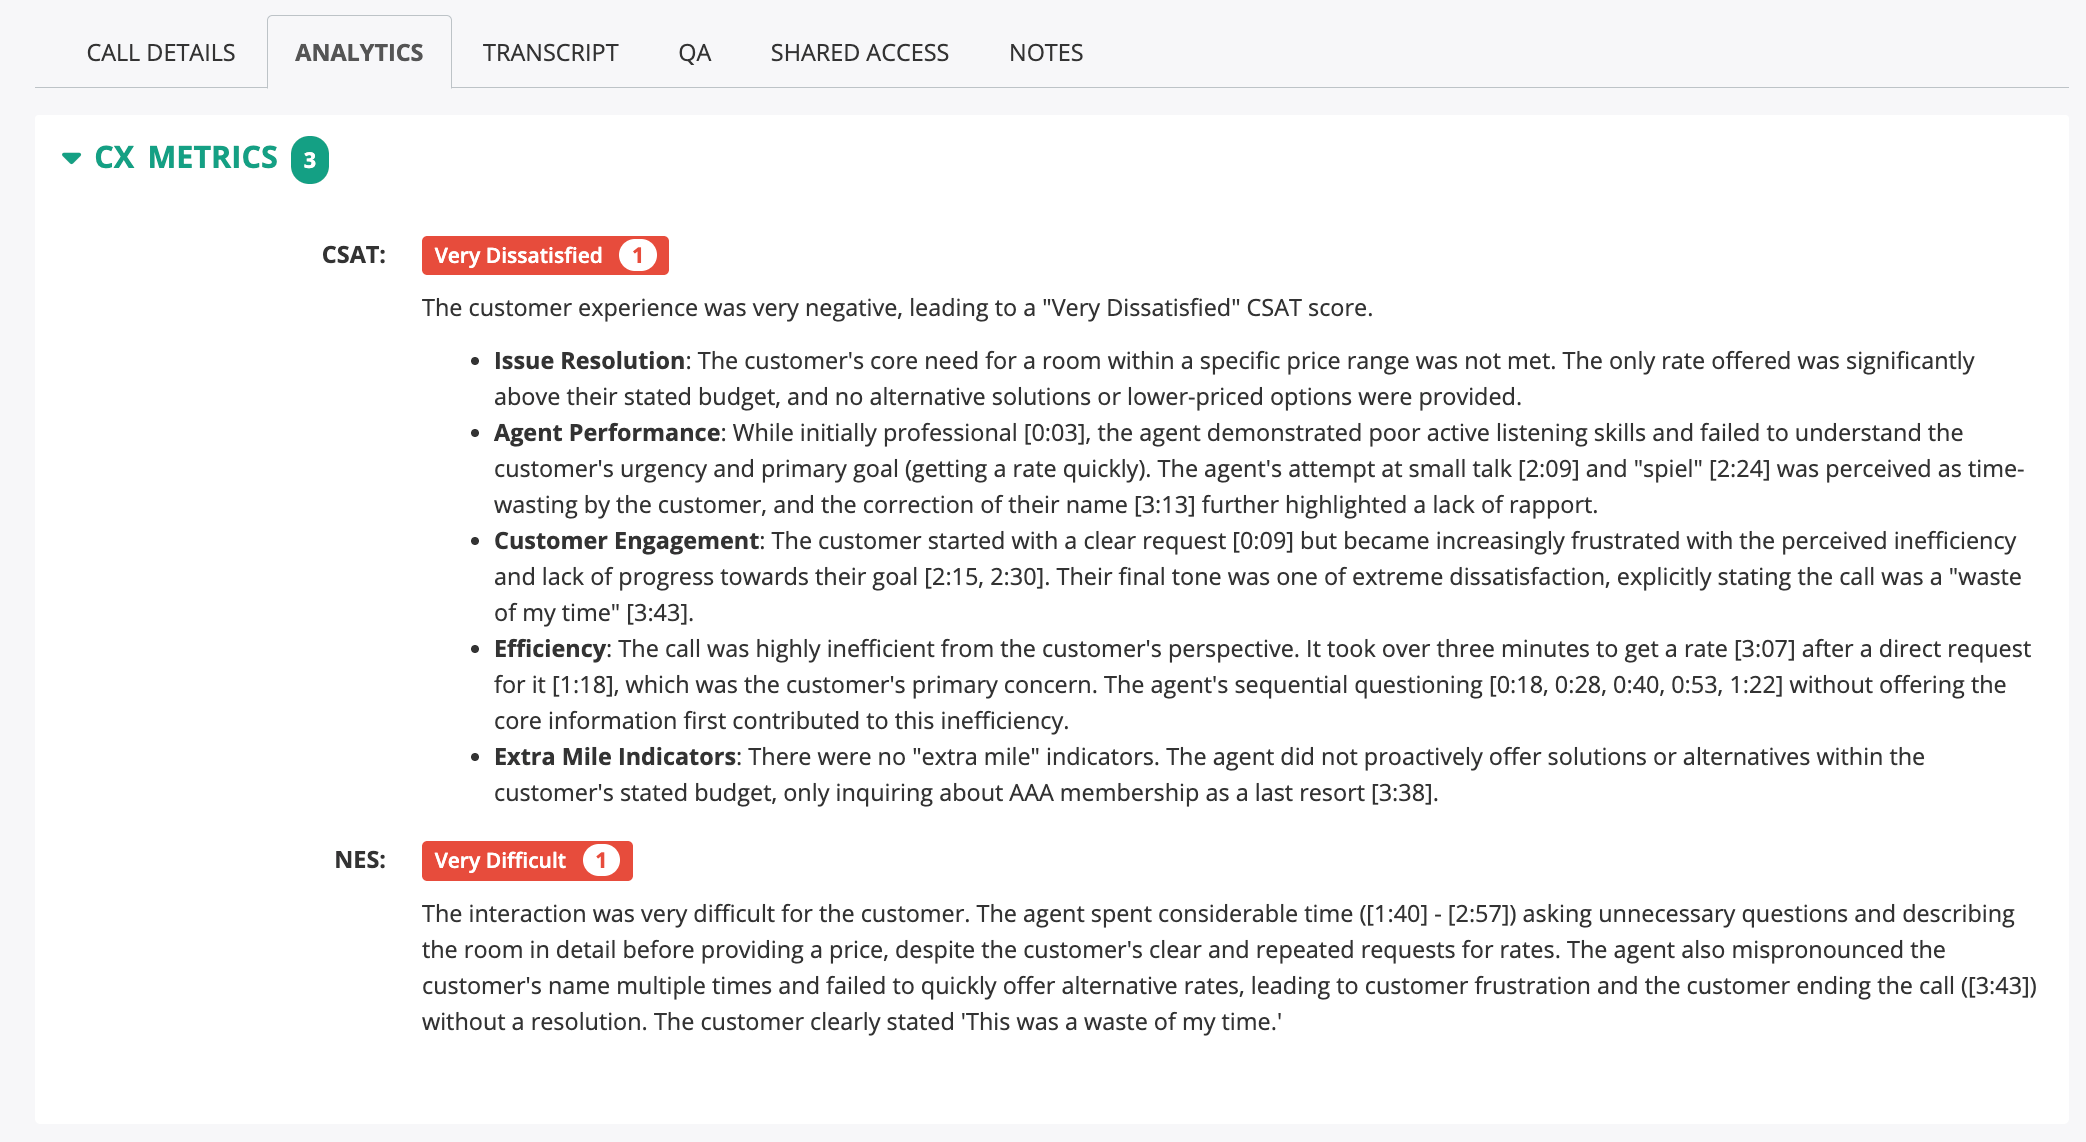Jump to the [2:09] small talk timestamp
Viewport: 2086px width, 1142px height.
click(1548, 469)
